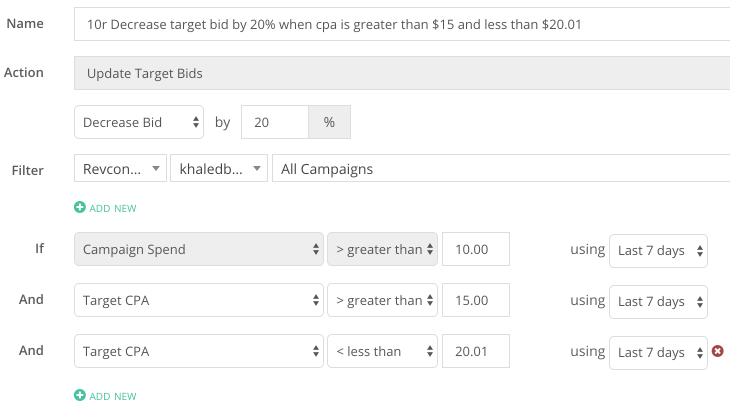Click the 20.01 CPA value field
The image size is (730, 413).
(x=476, y=351)
